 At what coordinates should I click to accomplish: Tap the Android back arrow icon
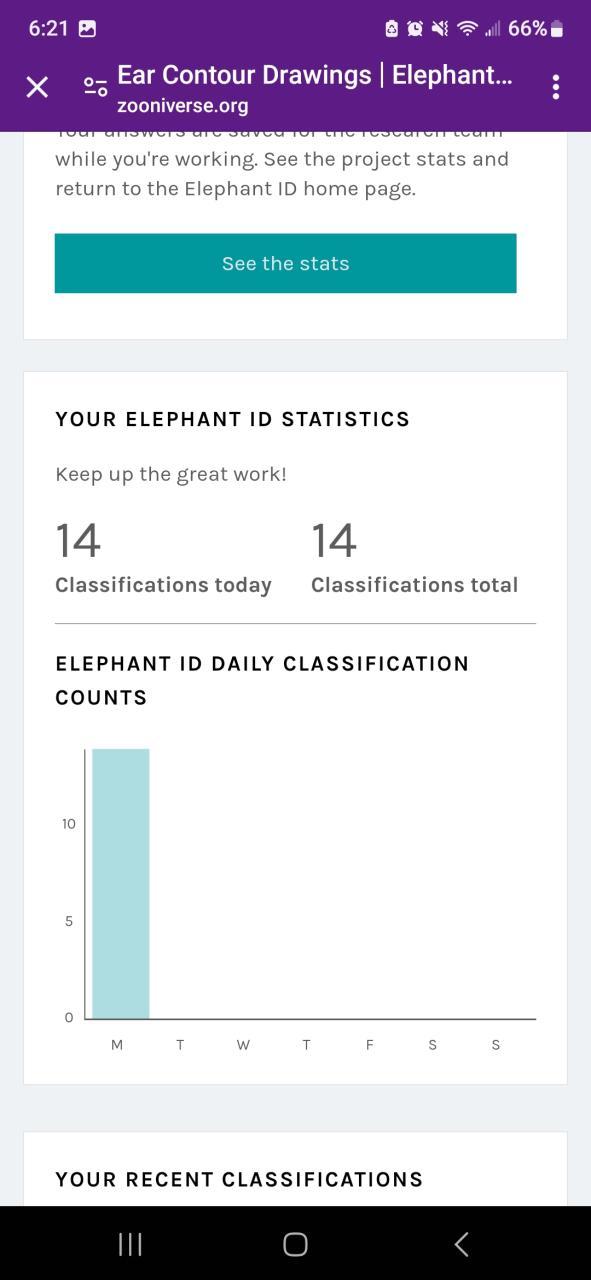coord(461,1244)
